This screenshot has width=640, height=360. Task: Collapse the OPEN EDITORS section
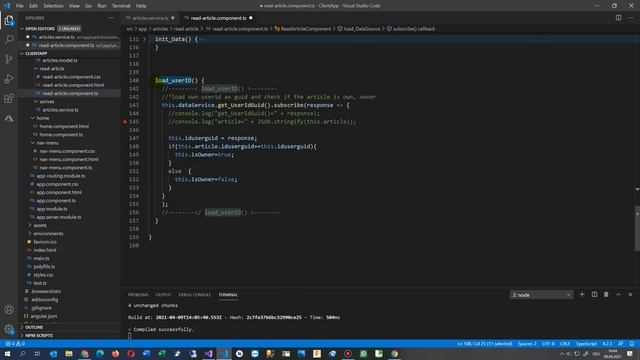(22, 29)
